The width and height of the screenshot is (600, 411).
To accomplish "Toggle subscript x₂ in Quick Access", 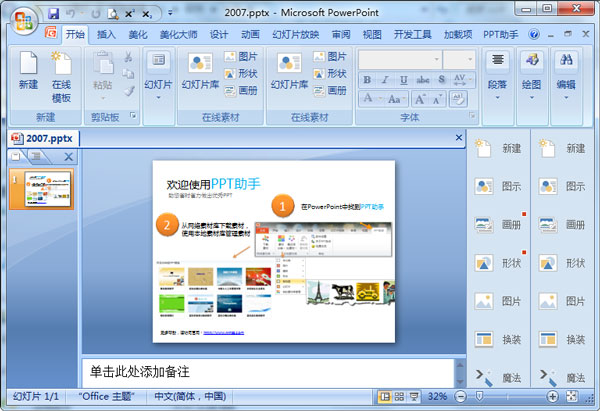I will (147, 14).
